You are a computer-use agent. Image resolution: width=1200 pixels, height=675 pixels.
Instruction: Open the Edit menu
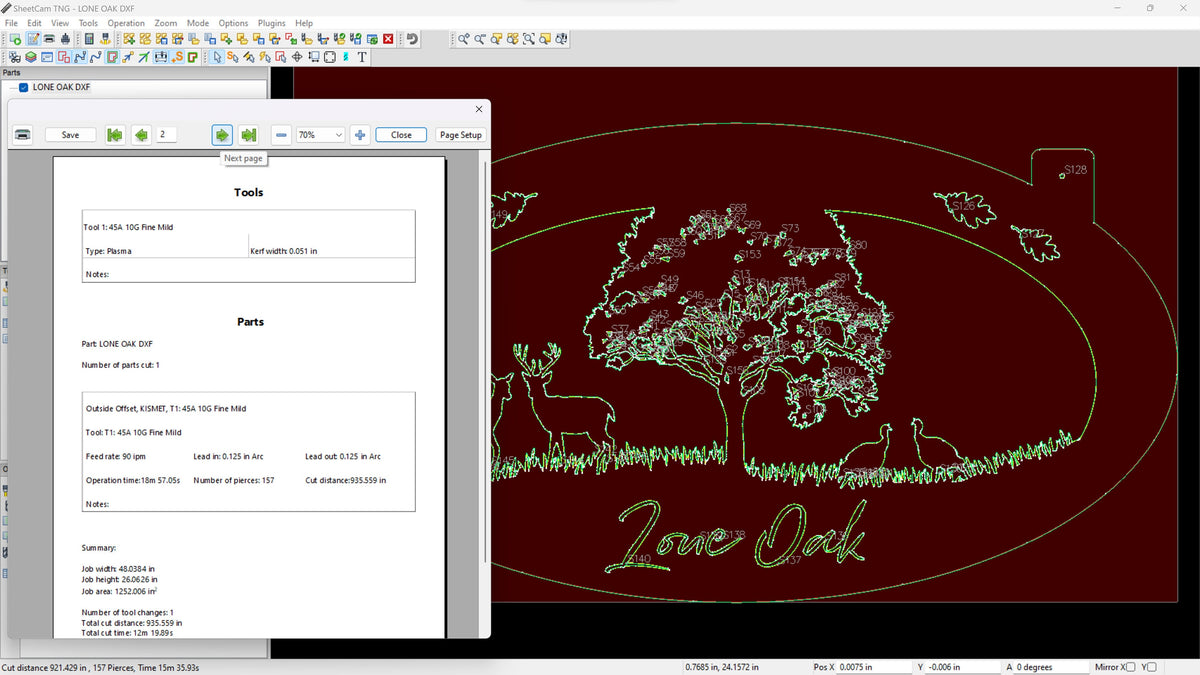(x=35, y=23)
